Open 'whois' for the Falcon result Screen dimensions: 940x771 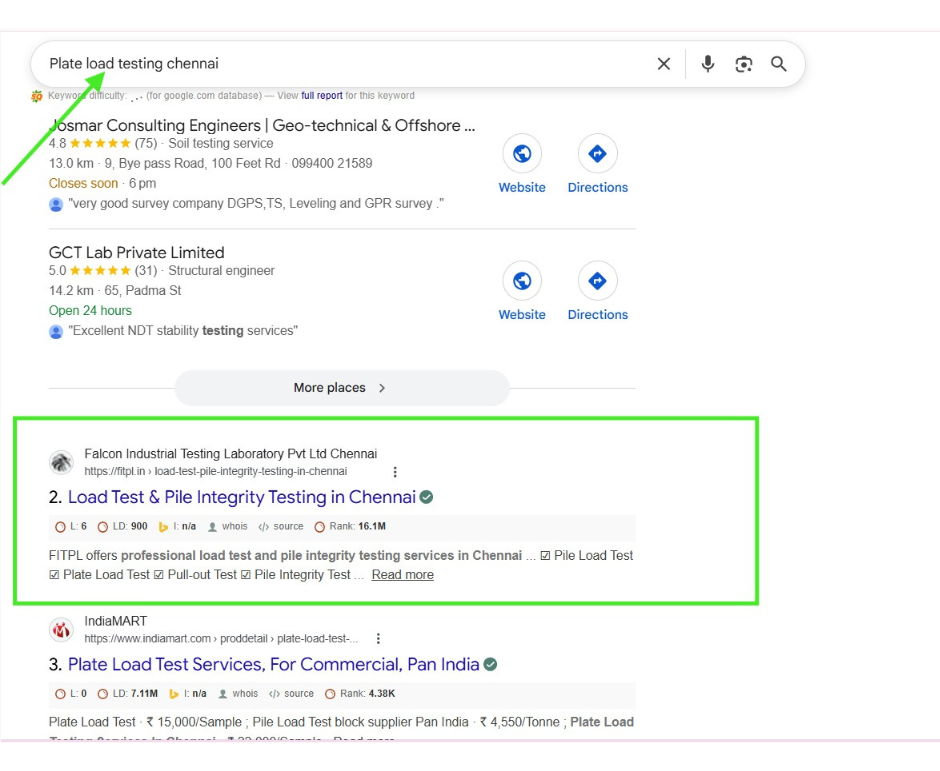(x=228, y=526)
